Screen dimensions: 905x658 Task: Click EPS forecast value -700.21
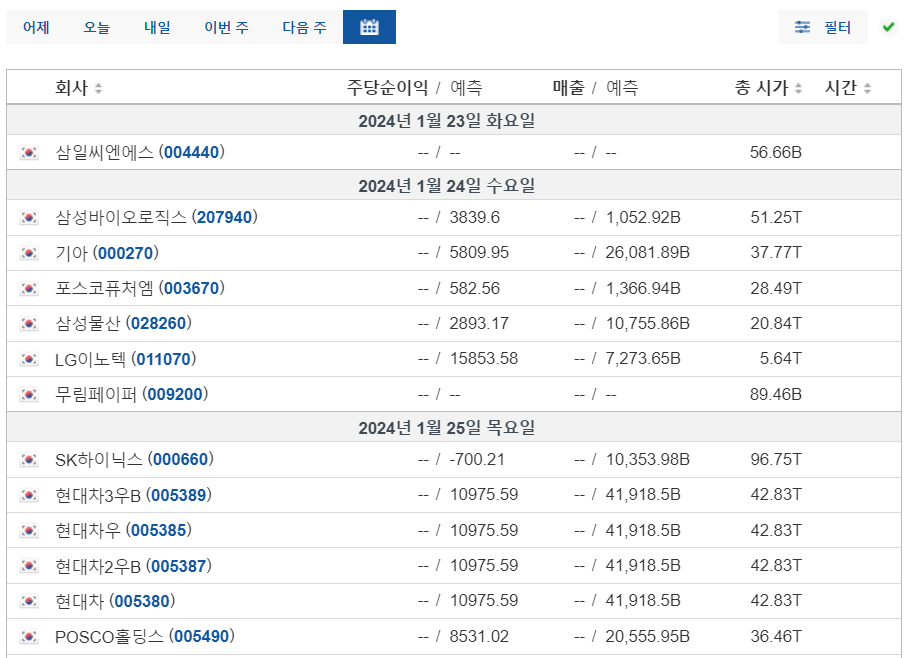click(477, 460)
